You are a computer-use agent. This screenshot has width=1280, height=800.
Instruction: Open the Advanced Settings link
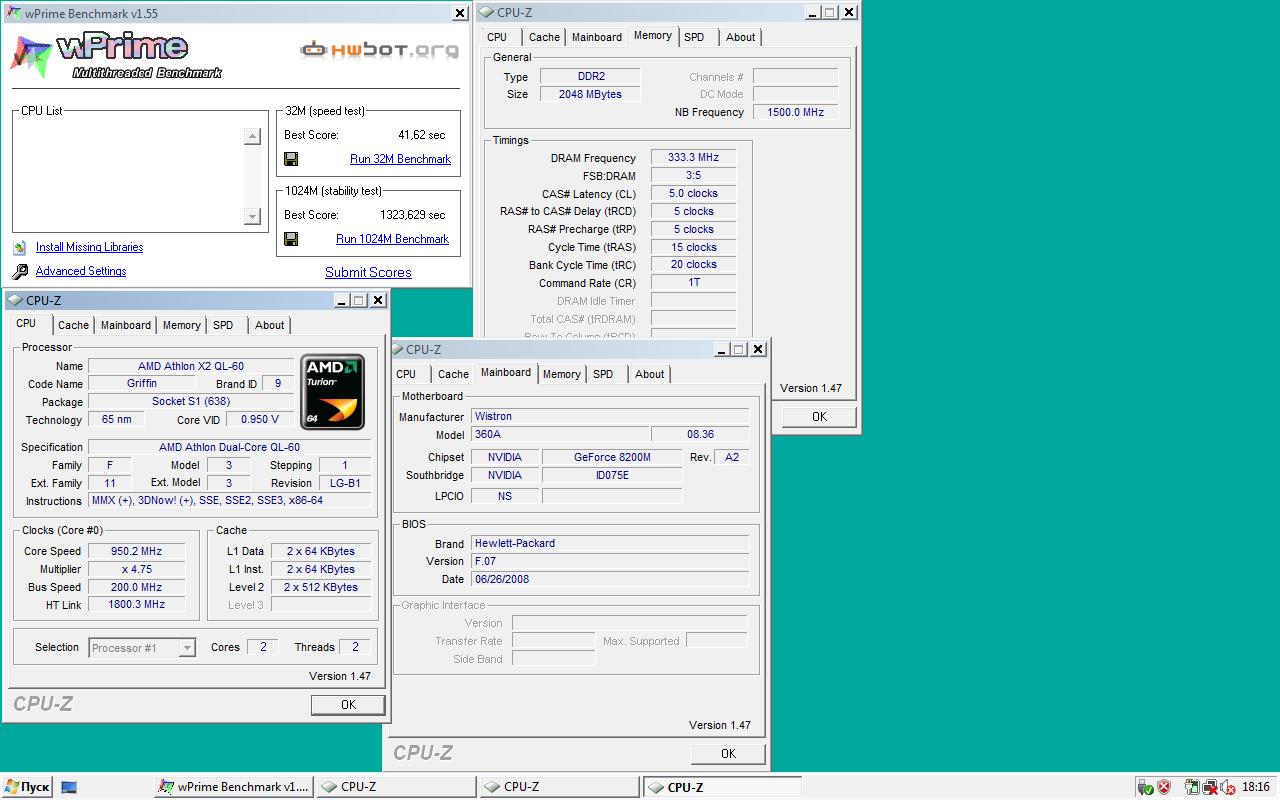[81, 271]
